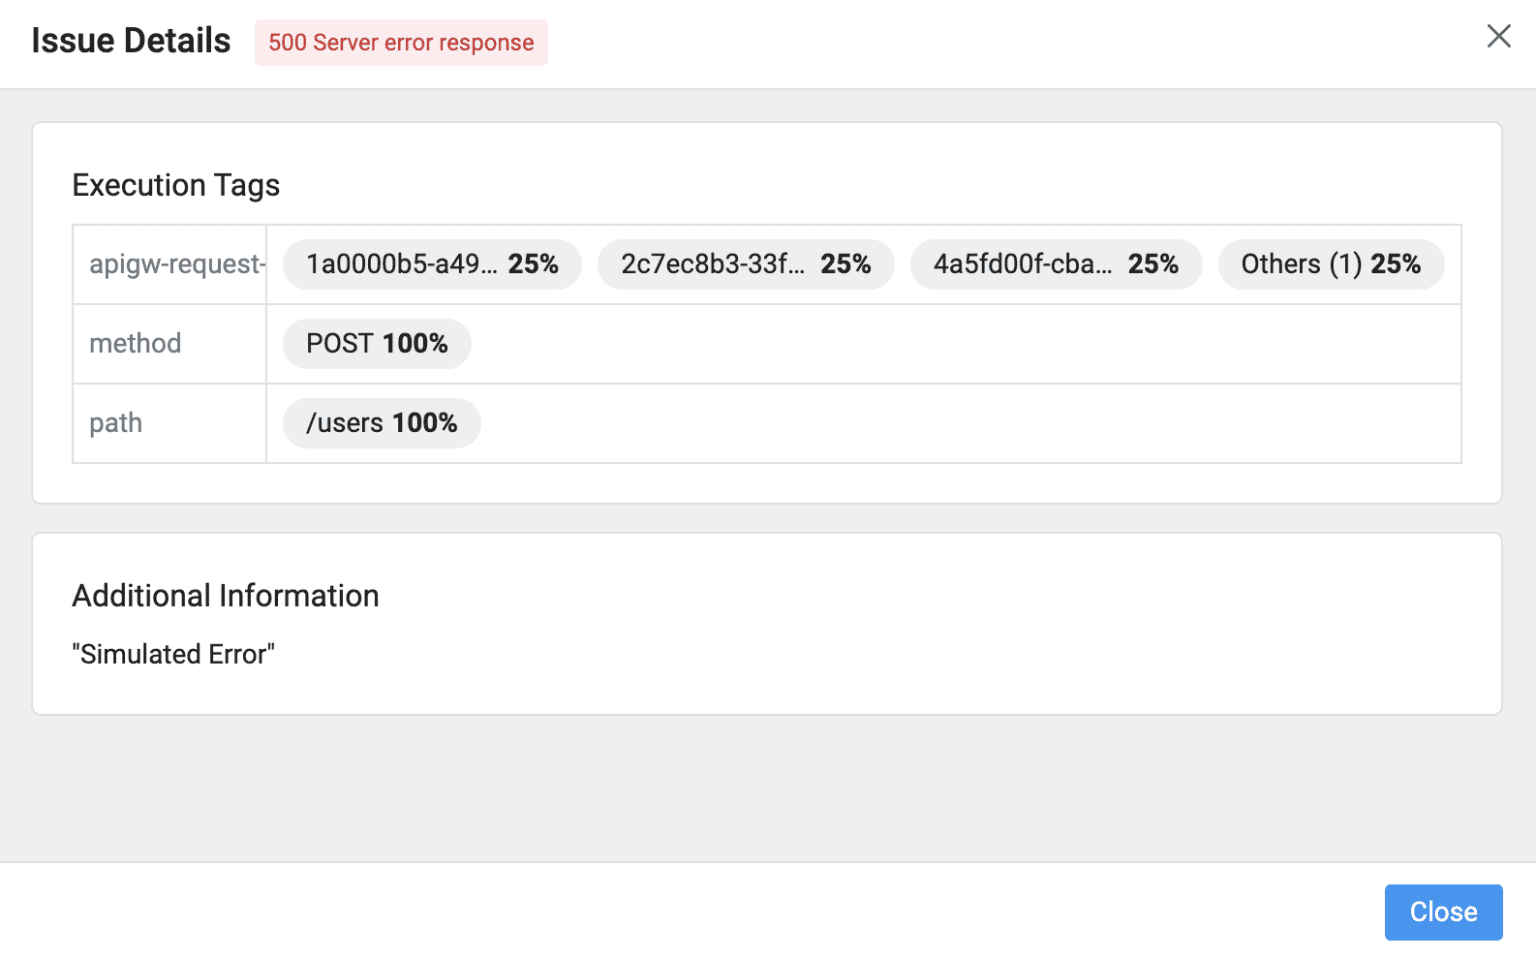Click the method row in the tags table
The width and height of the screenshot is (1536, 957).
[x=135, y=343]
